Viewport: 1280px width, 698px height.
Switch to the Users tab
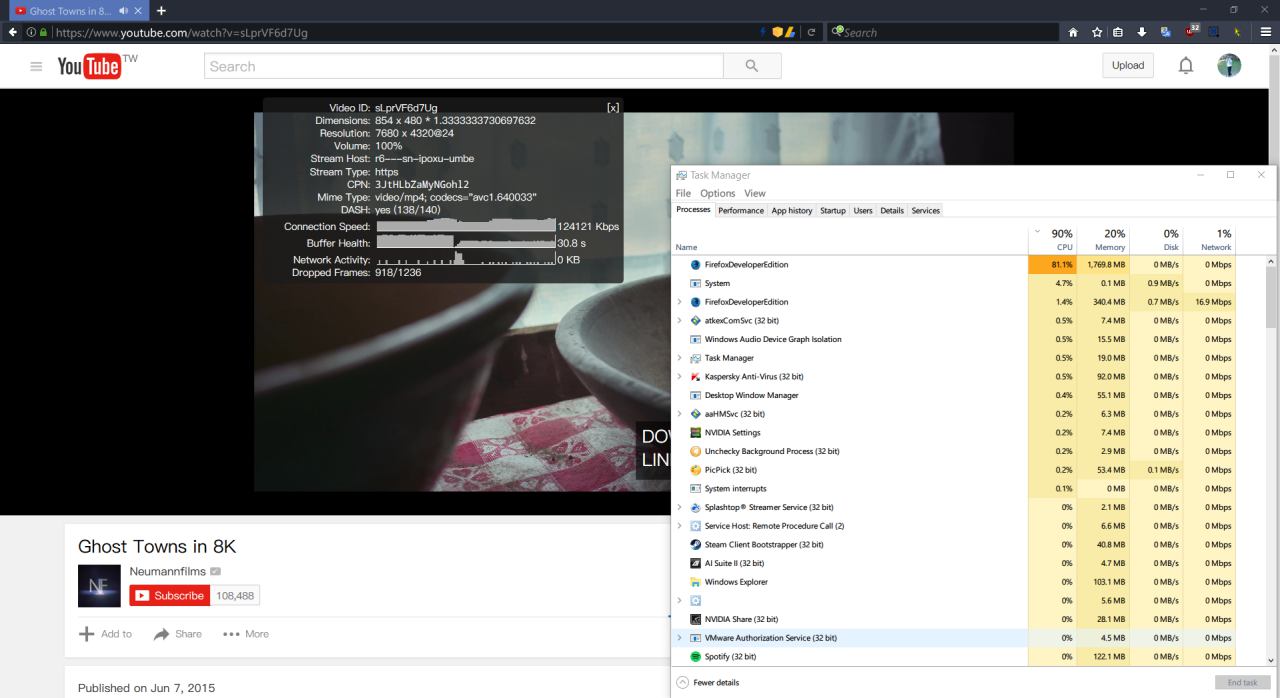tap(863, 211)
